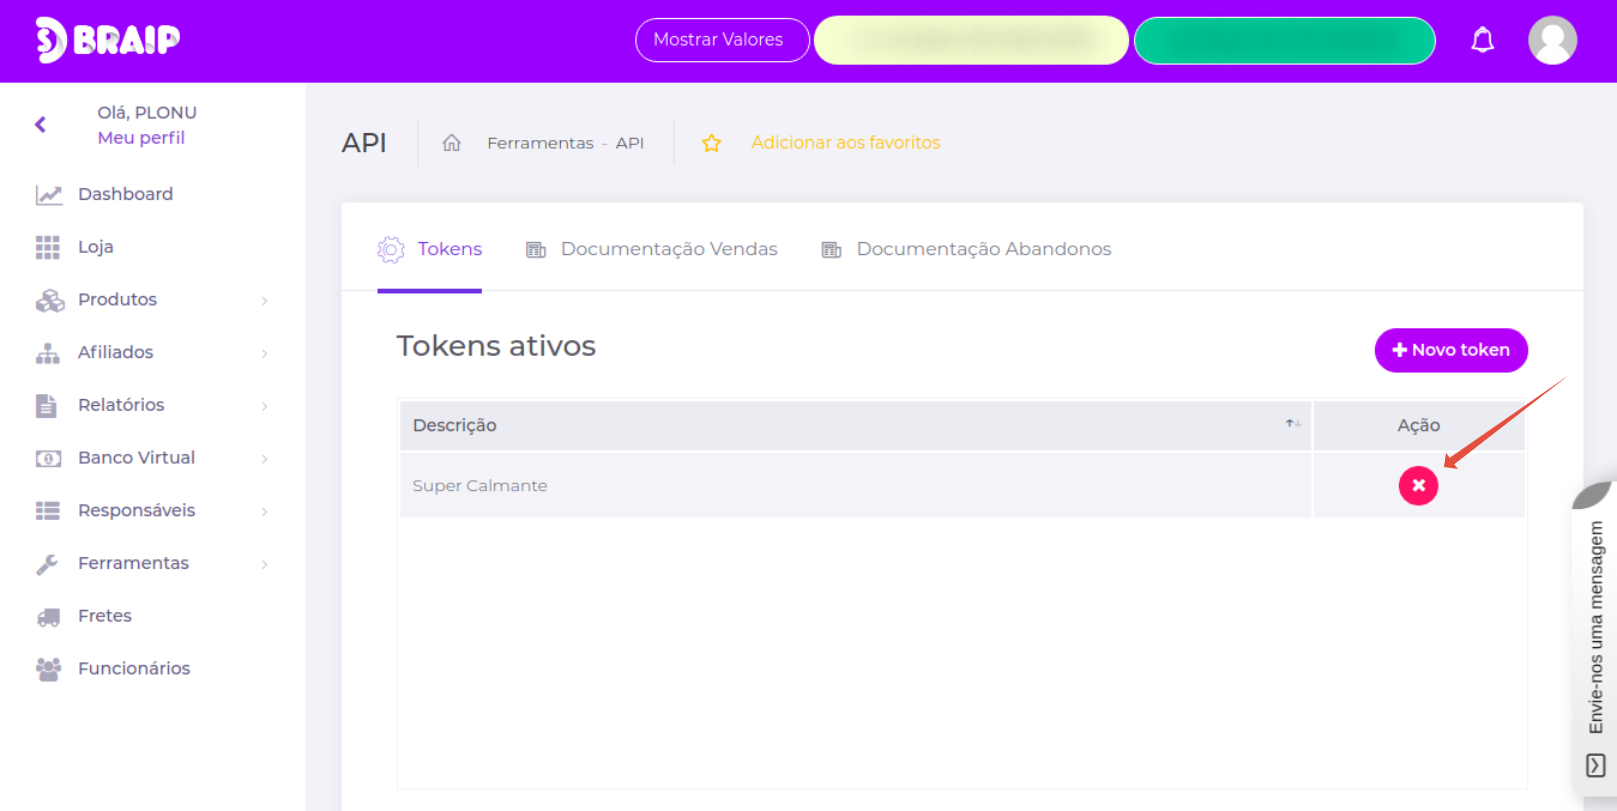Click the Responsáveis list icon
This screenshot has width=1617, height=811.
point(48,511)
